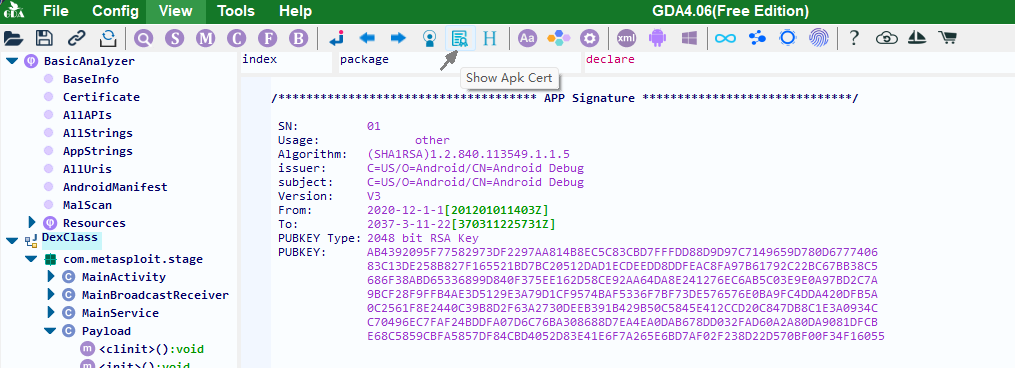Select BaseInfo in the tree
The height and width of the screenshot is (368, 1015).
click(x=91, y=79)
